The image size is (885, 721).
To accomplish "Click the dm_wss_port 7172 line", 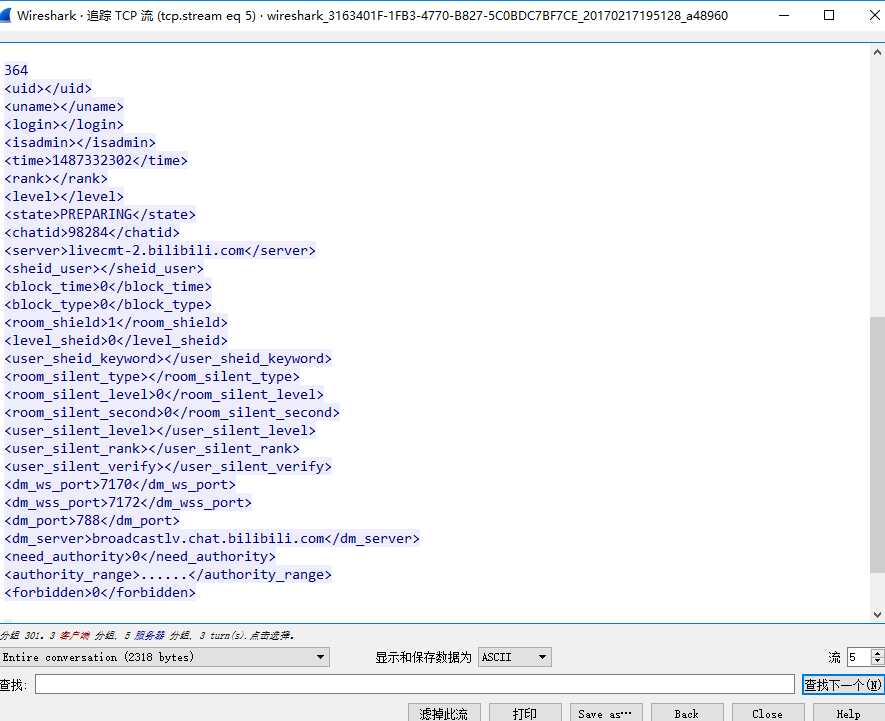I will (x=128, y=502).
